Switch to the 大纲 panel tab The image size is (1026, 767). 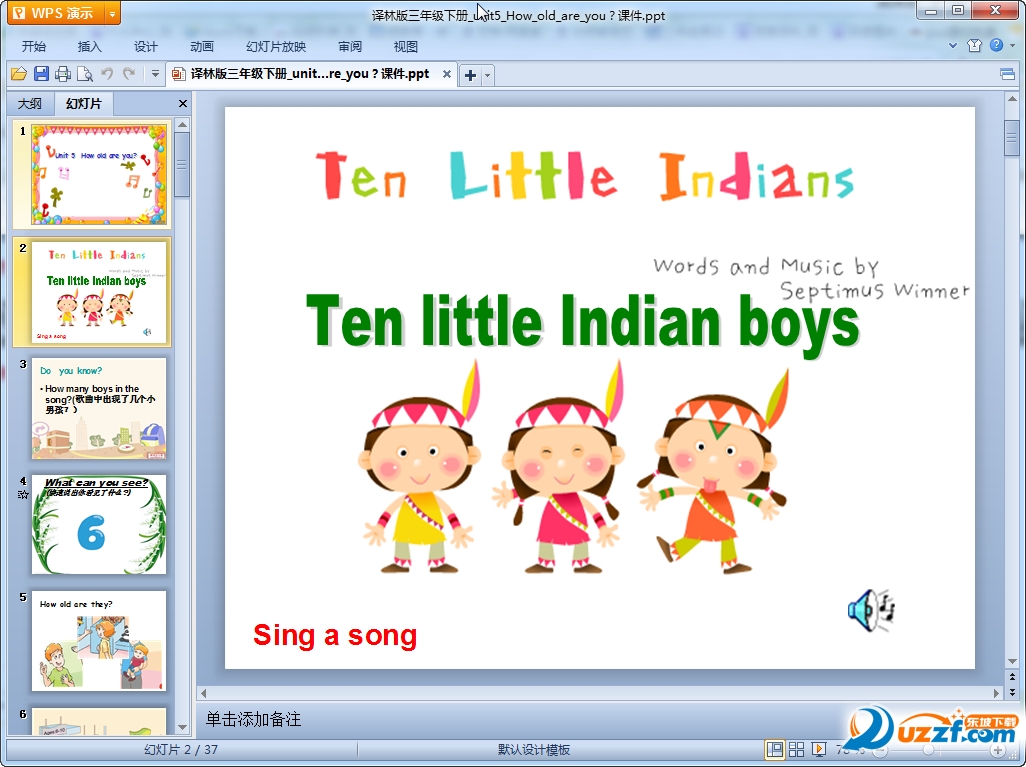[x=29, y=103]
